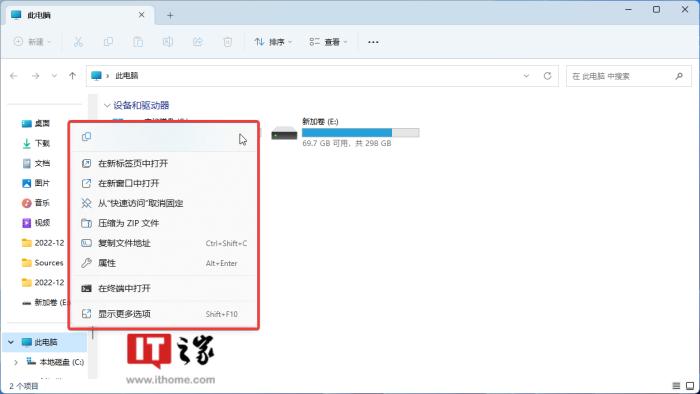Open 图片 in the sidebar

coord(36,183)
